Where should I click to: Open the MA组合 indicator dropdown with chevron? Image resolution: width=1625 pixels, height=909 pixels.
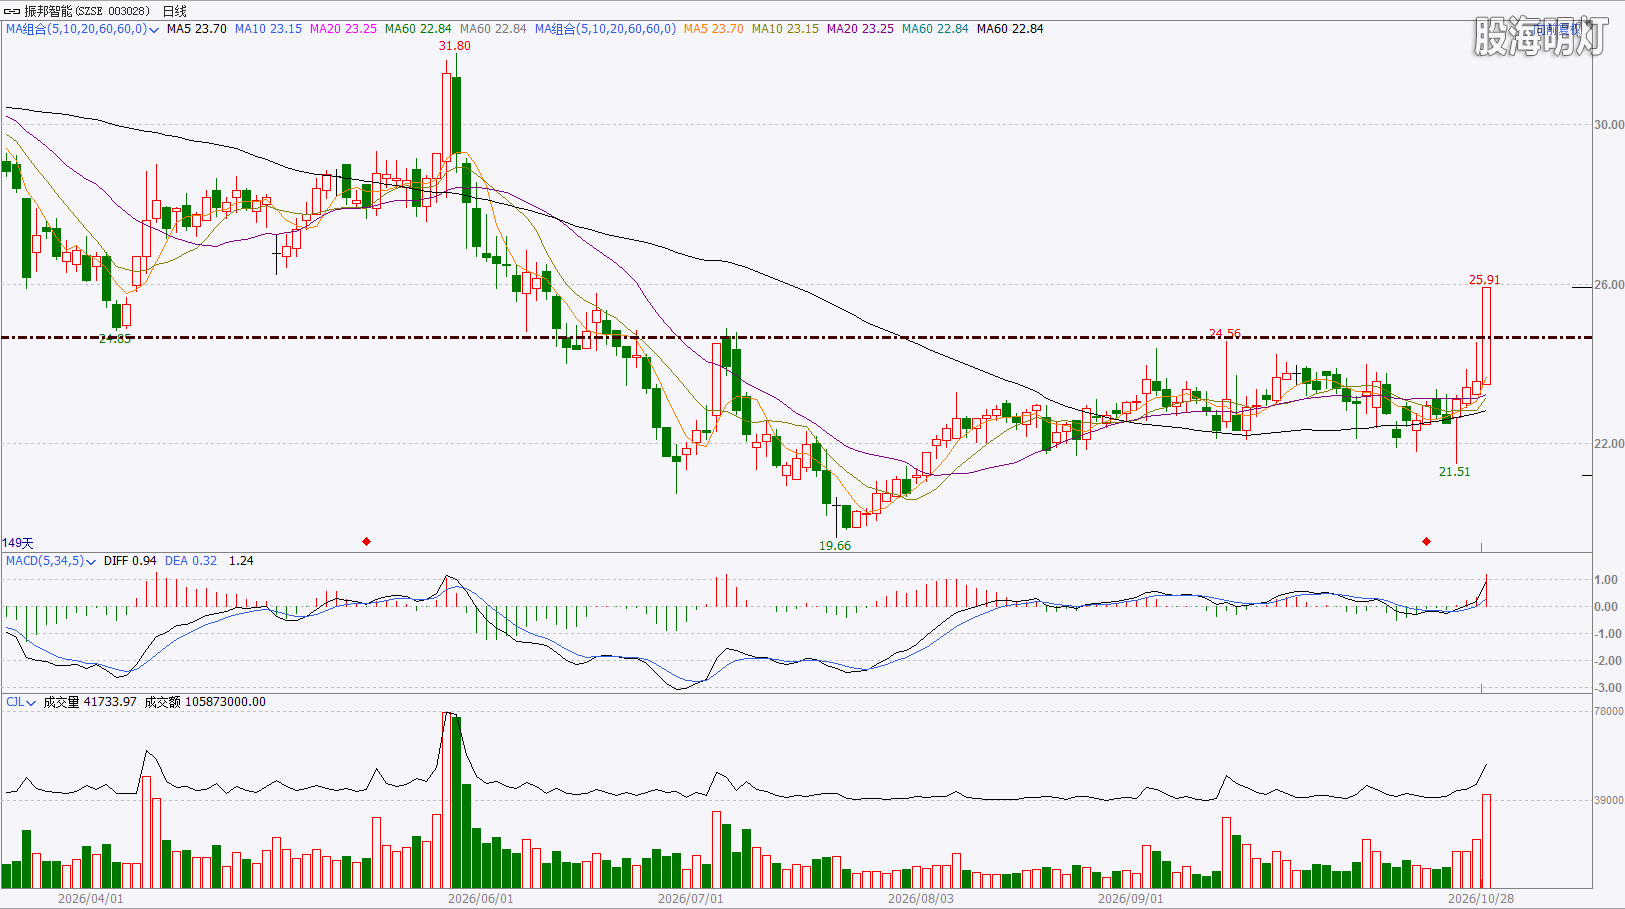pos(82,29)
